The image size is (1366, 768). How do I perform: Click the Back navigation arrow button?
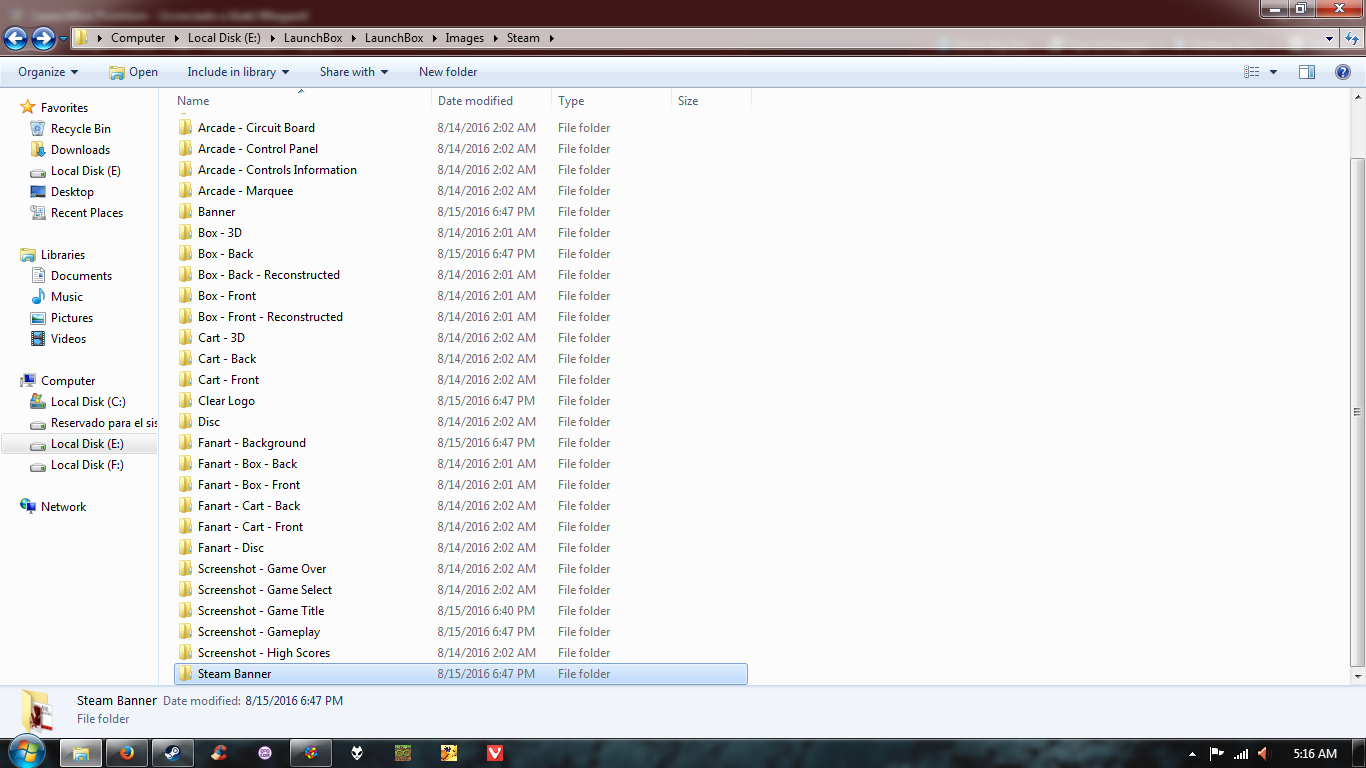(x=15, y=38)
